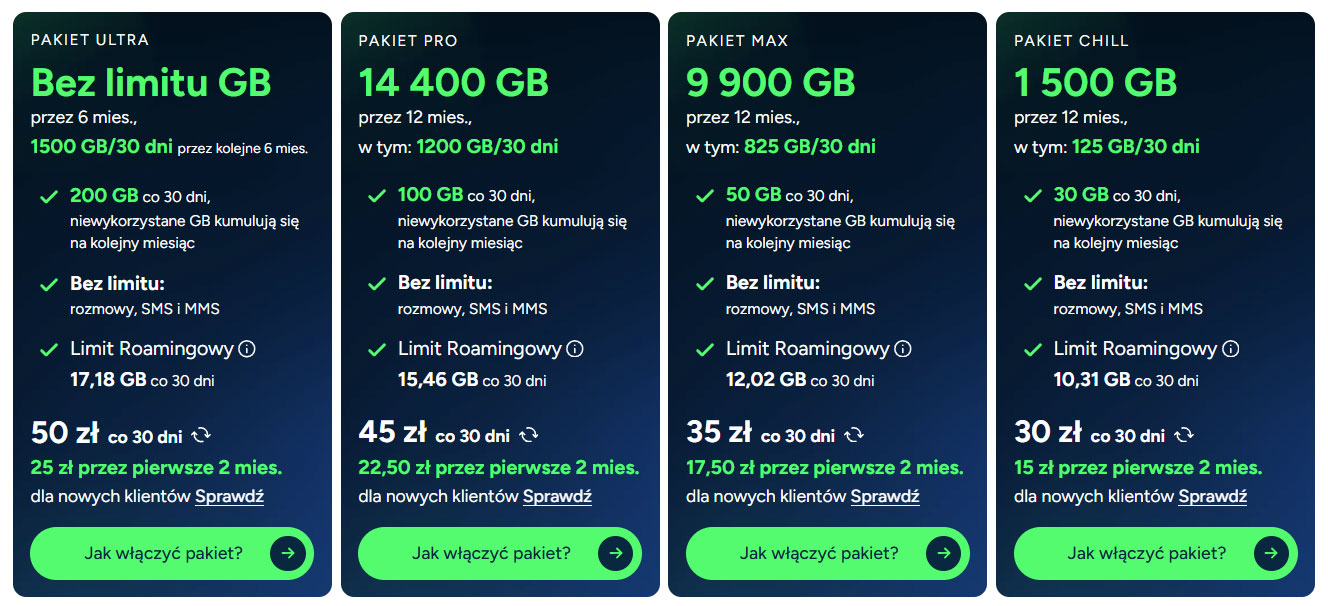Click 'Sprawdź' link in Pakiet Chill card
Screen dimensions: 1328x606
(1212, 496)
